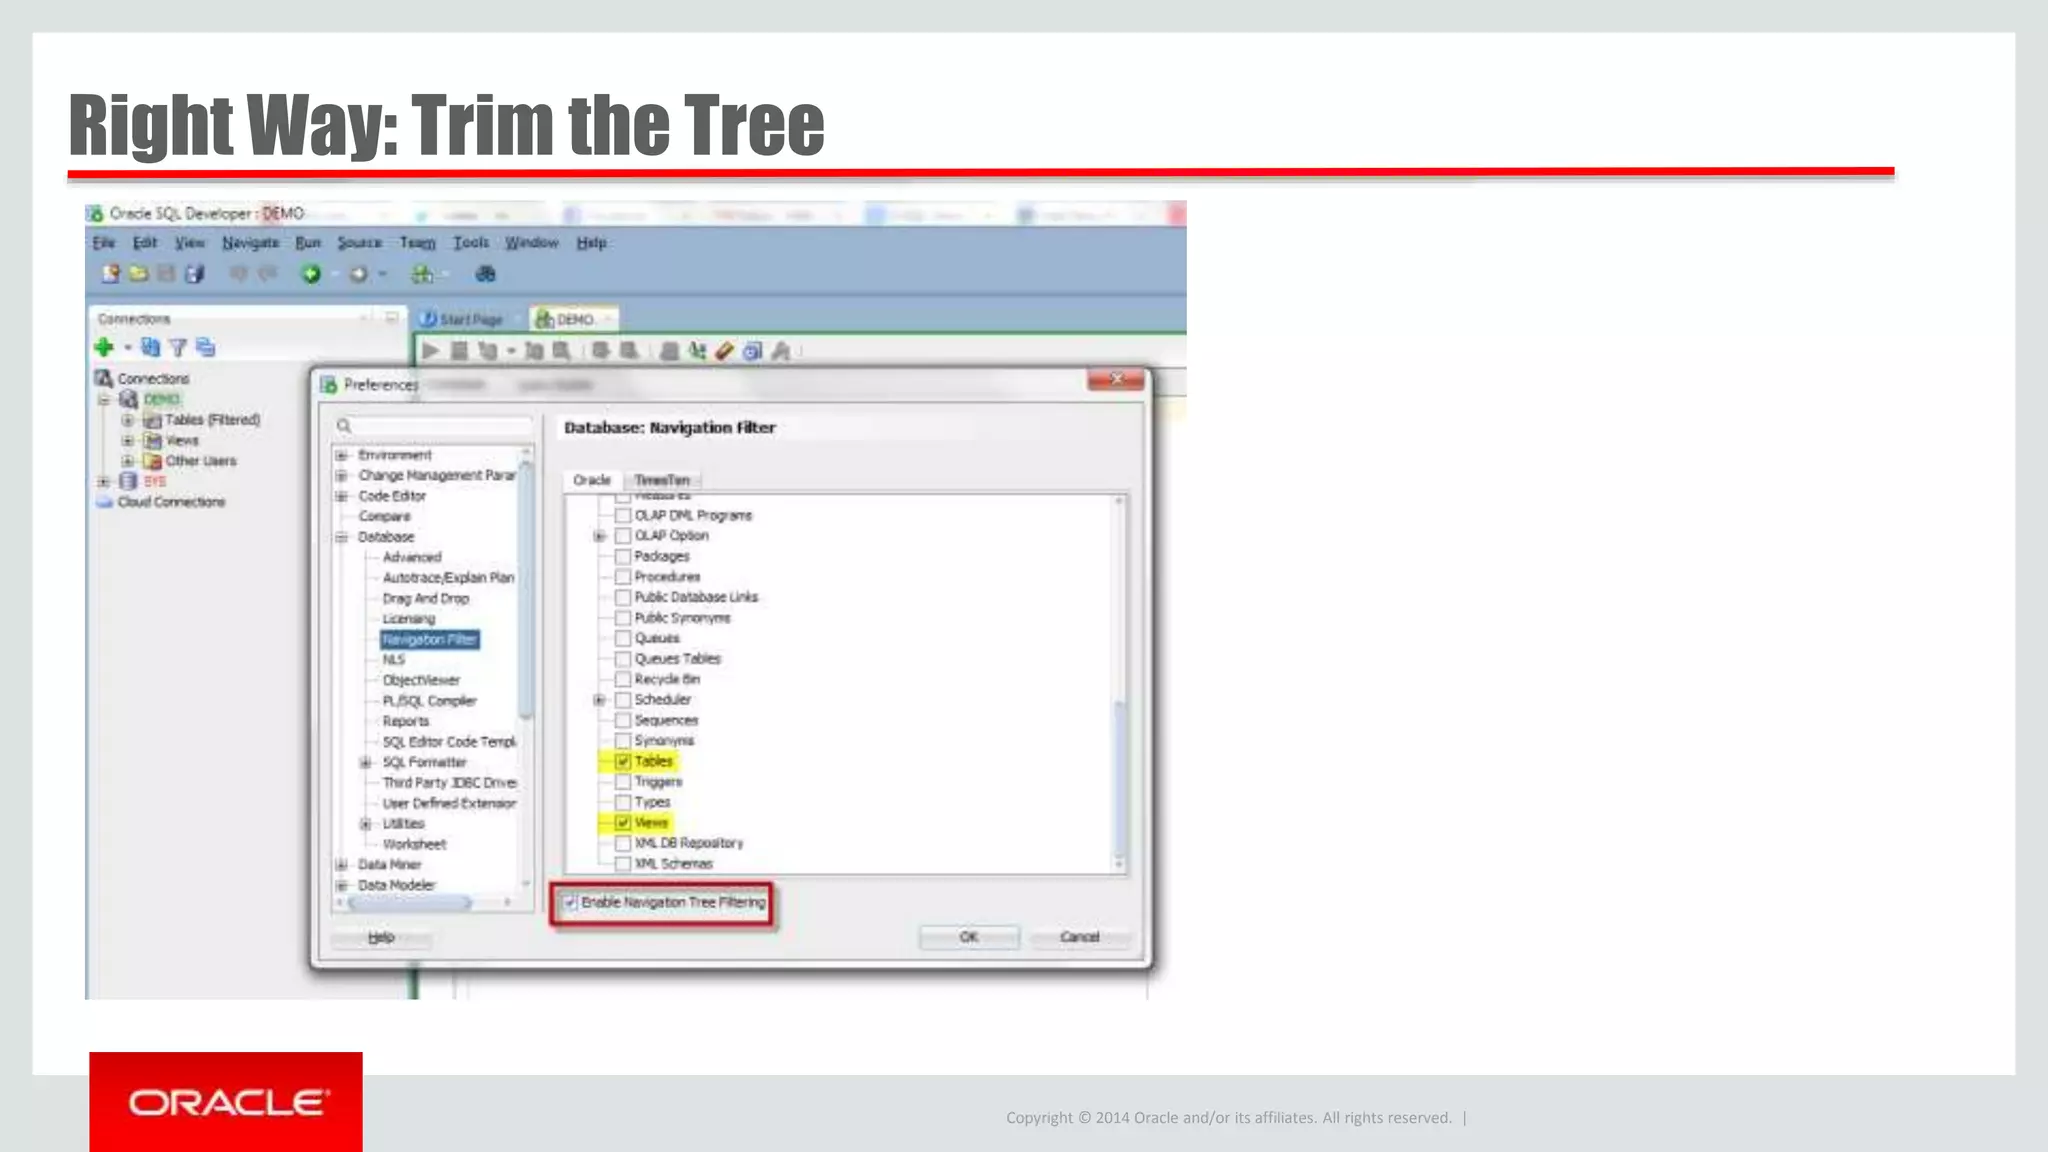Select Advanced under Database preferences
Image resolution: width=2048 pixels, height=1152 pixels.
[412, 557]
